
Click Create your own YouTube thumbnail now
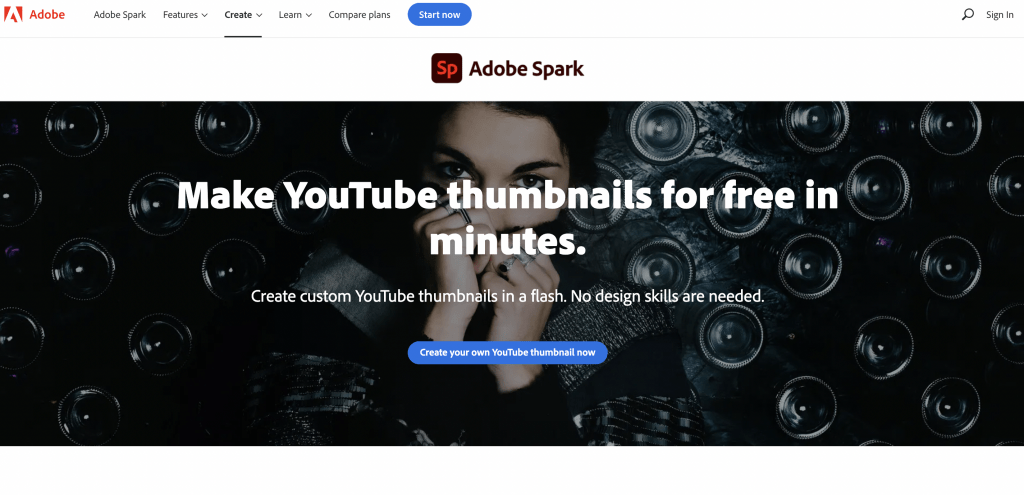point(507,353)
